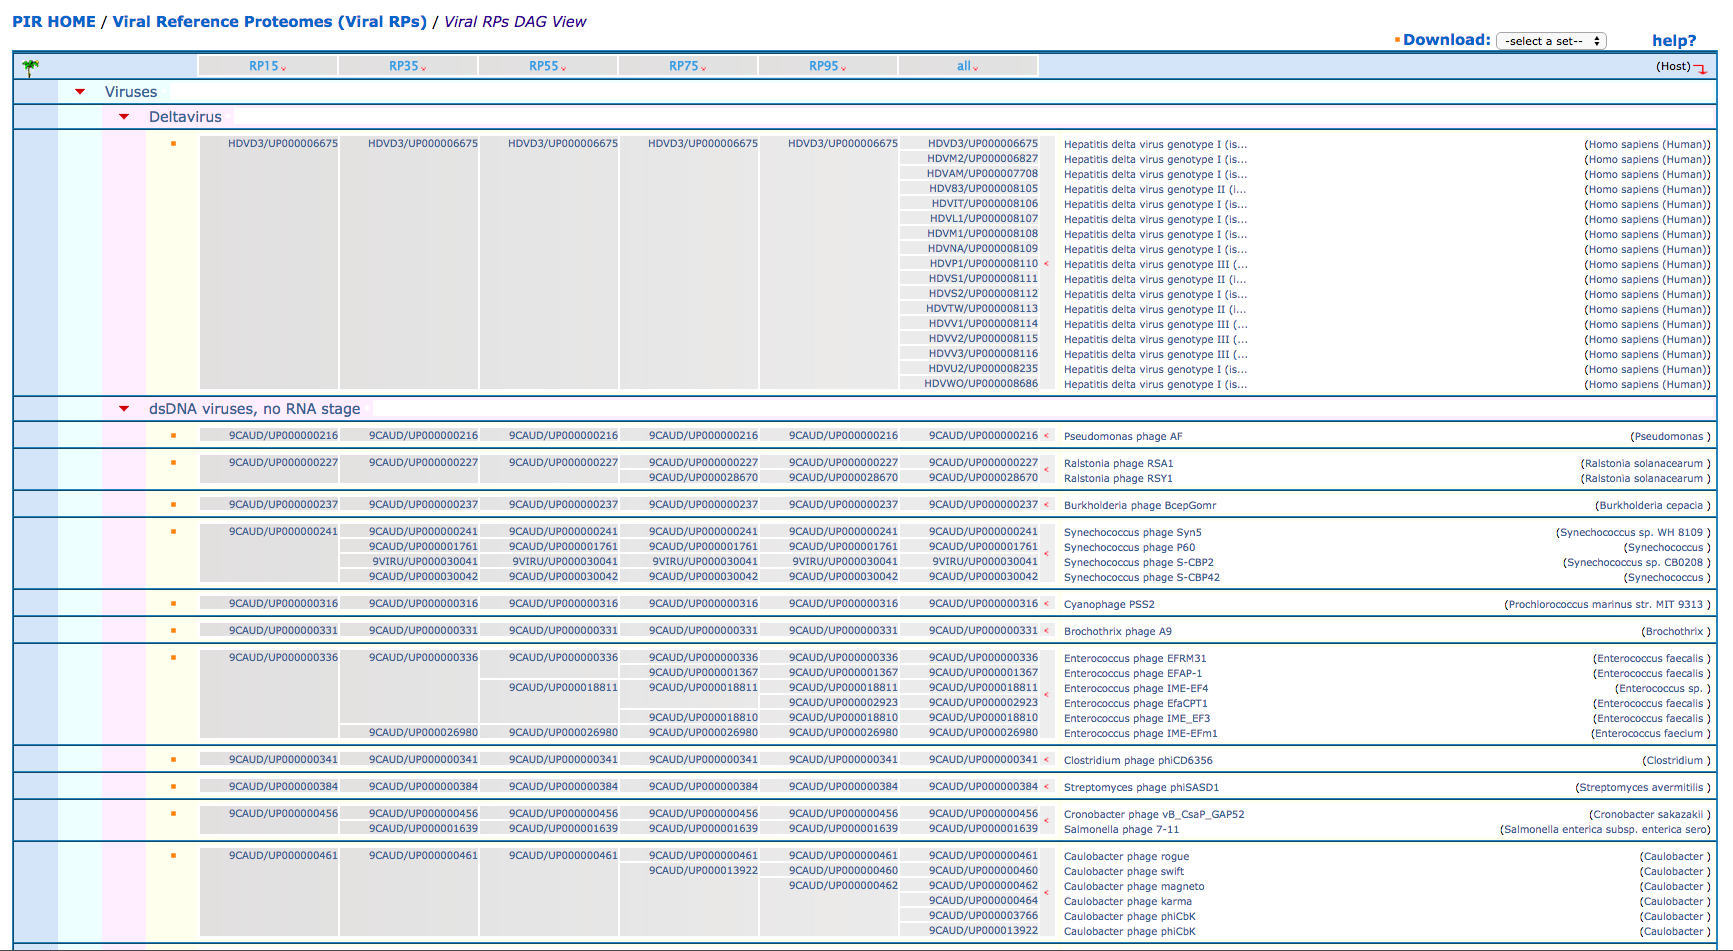Click the palm tree icon in header
The image size is (1733, 951).
[30, 67]
